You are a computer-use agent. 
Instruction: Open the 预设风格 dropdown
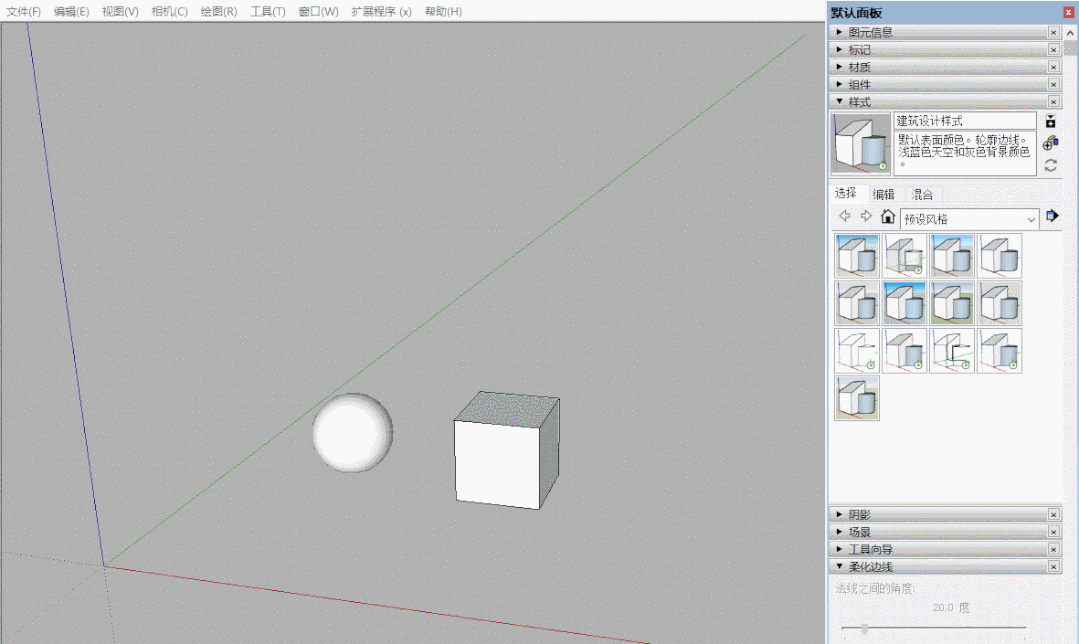click(x=969, y=219)
